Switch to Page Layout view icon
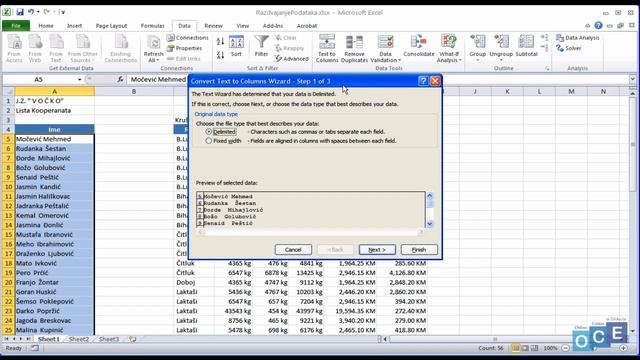The width and height of the screenshot is (640, 360). coord(525,348)
